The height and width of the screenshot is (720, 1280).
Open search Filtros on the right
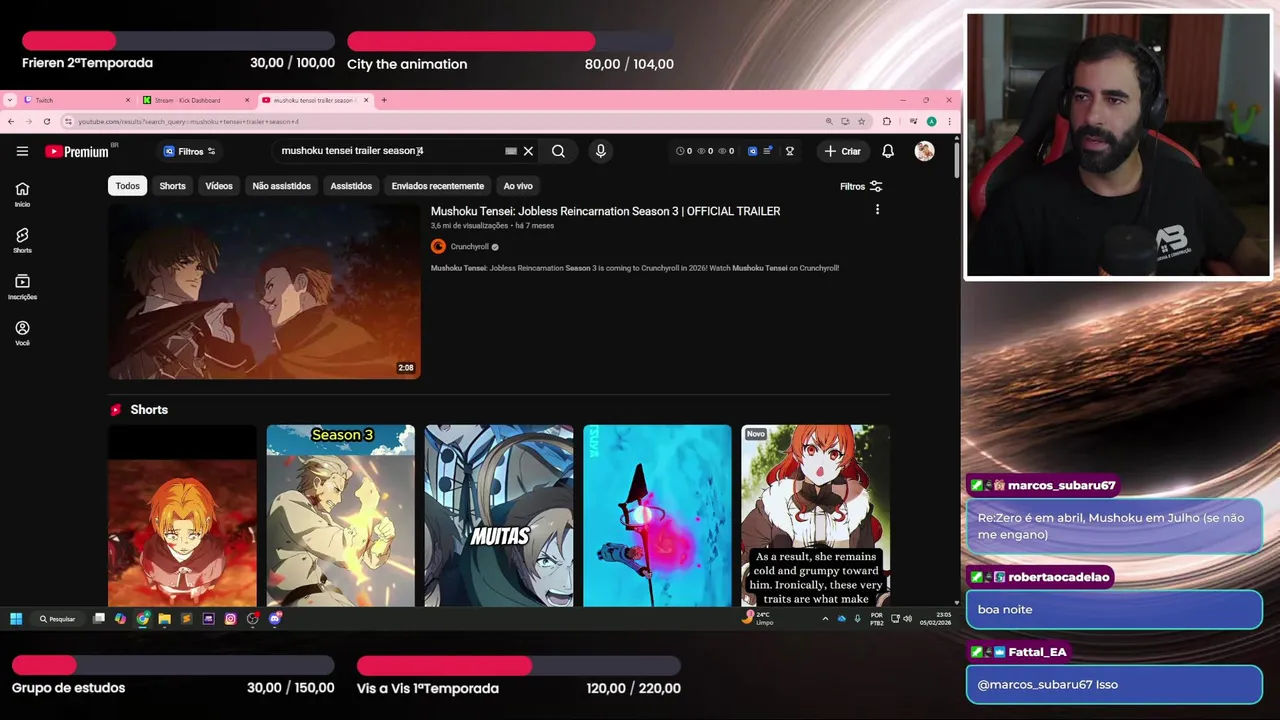(x=861, y=186)
